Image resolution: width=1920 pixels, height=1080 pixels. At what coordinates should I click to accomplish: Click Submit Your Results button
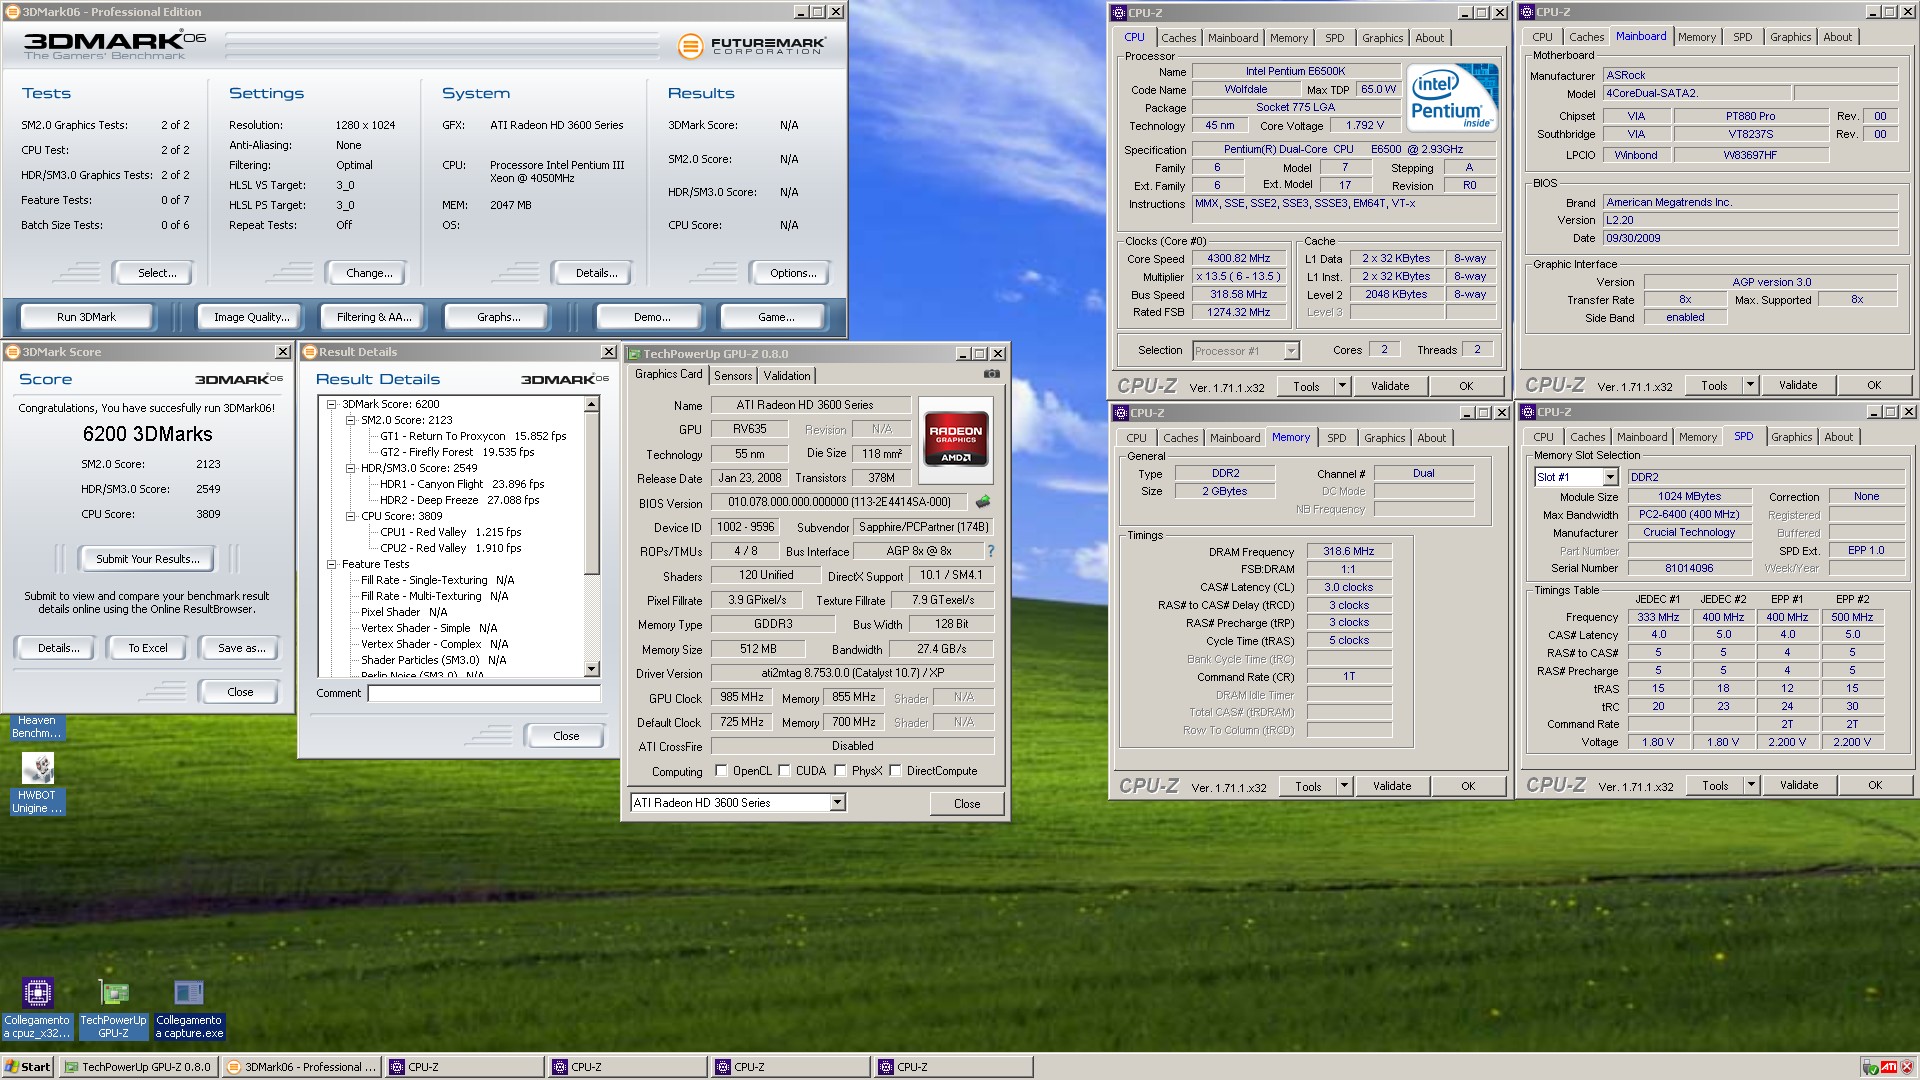coord(148,559)
